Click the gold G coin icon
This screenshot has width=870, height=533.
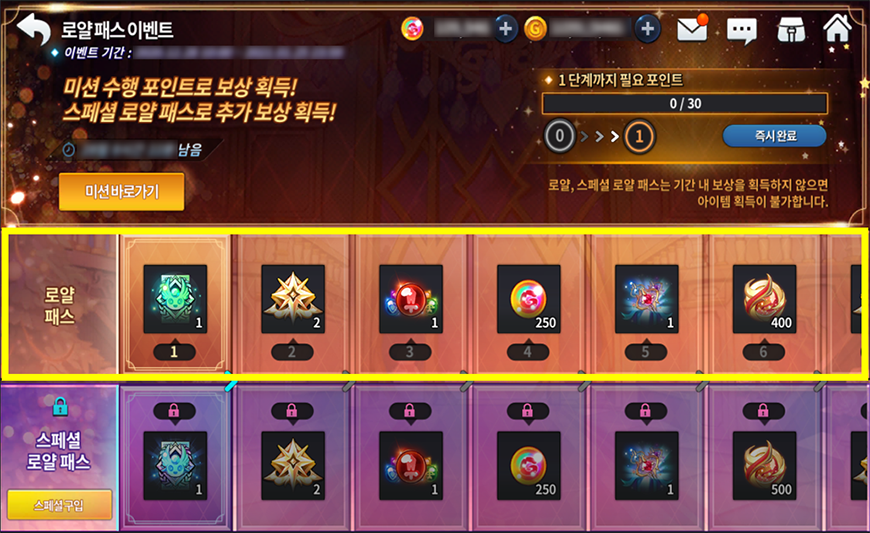(535, 29)
